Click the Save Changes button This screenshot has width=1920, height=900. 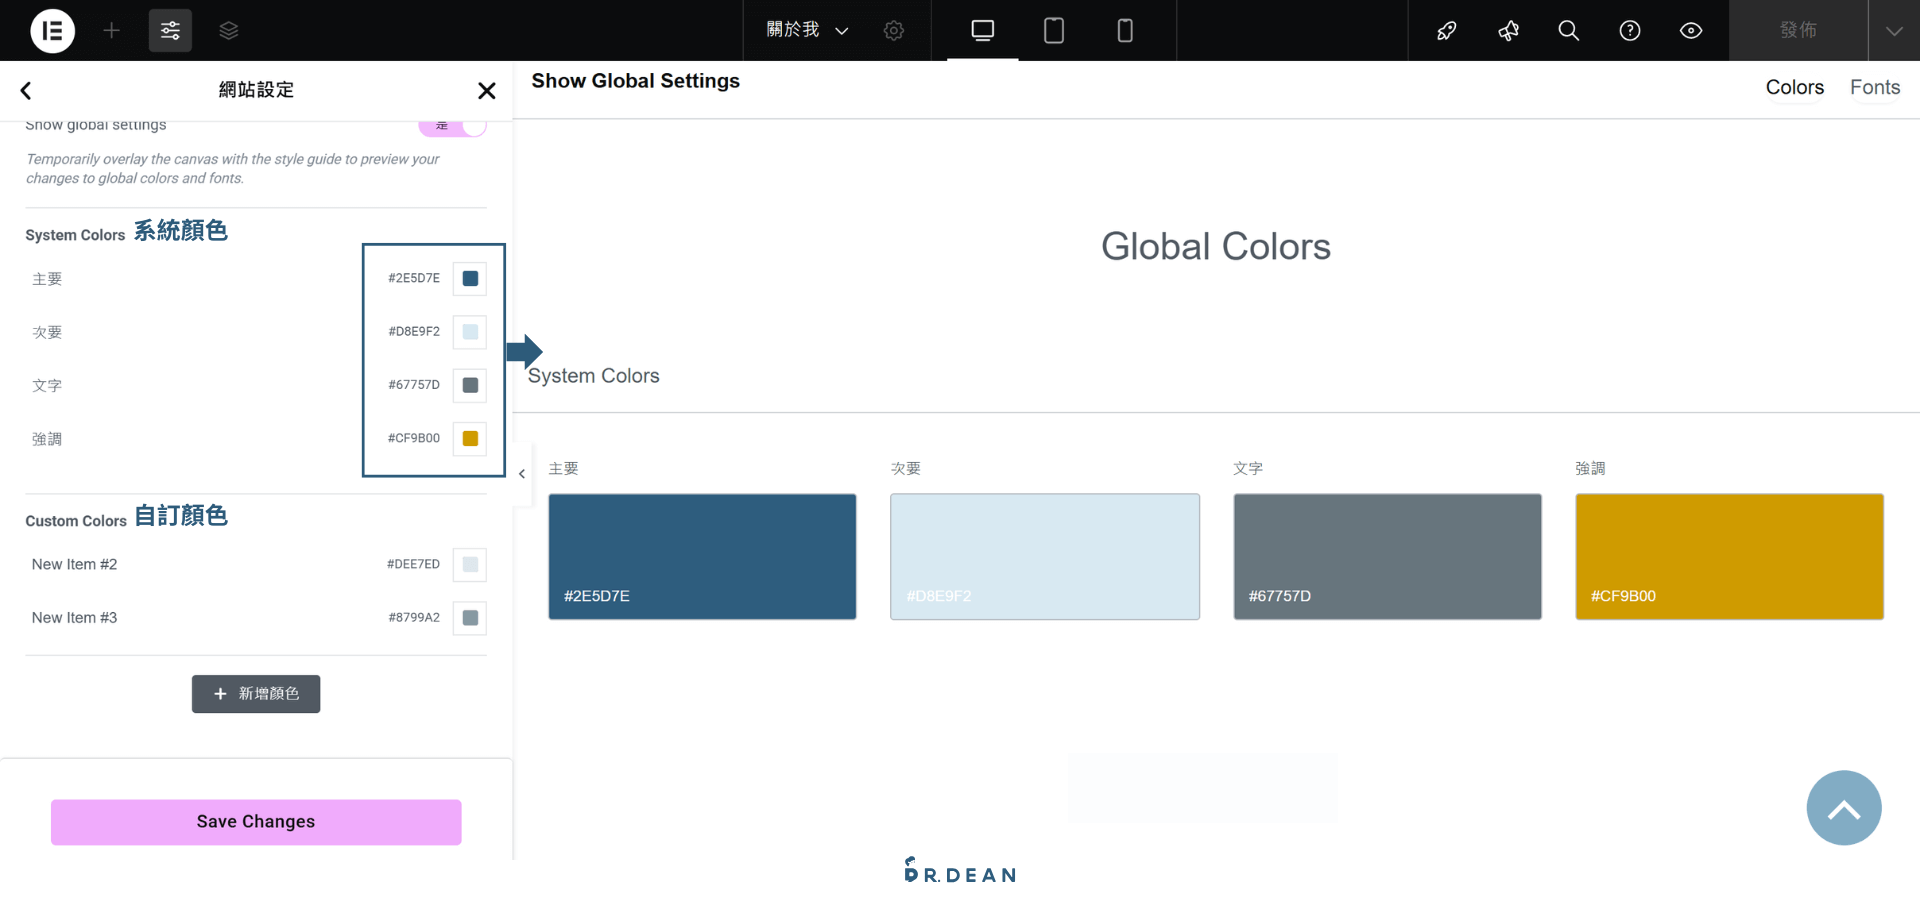pos(256,822)
